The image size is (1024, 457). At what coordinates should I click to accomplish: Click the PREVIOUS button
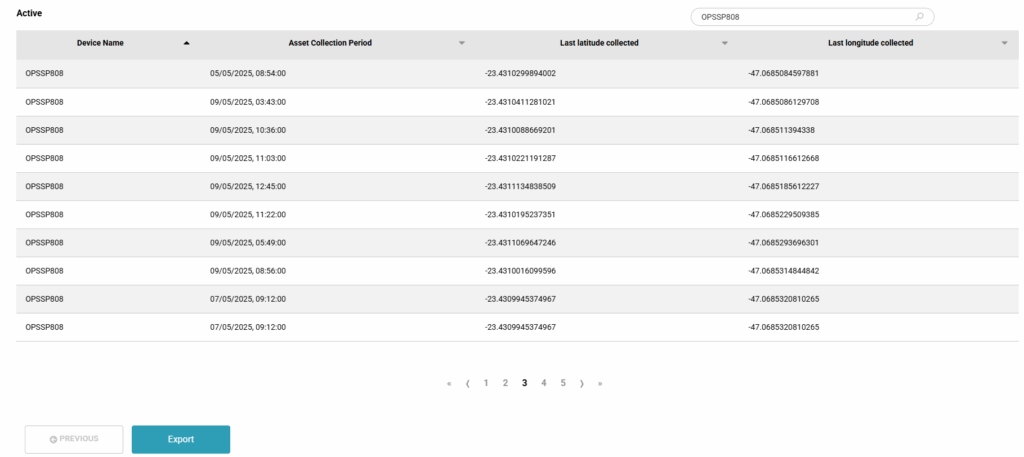(74, 439)
